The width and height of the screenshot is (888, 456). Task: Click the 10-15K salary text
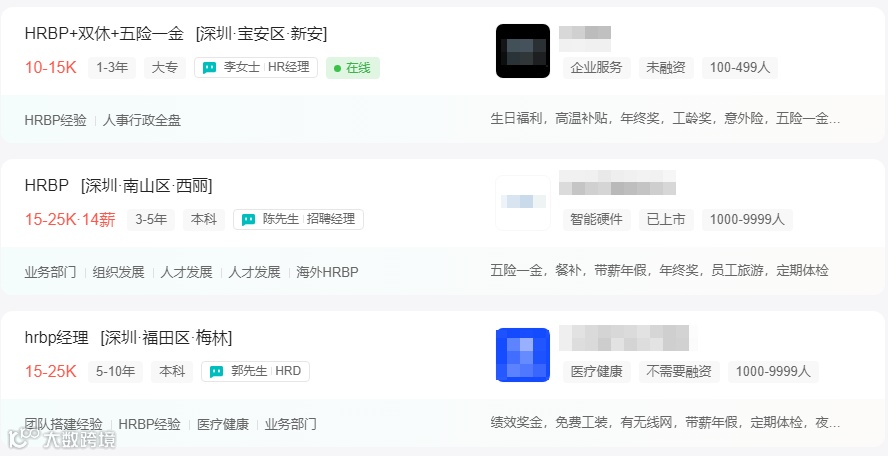click(50, 67)
